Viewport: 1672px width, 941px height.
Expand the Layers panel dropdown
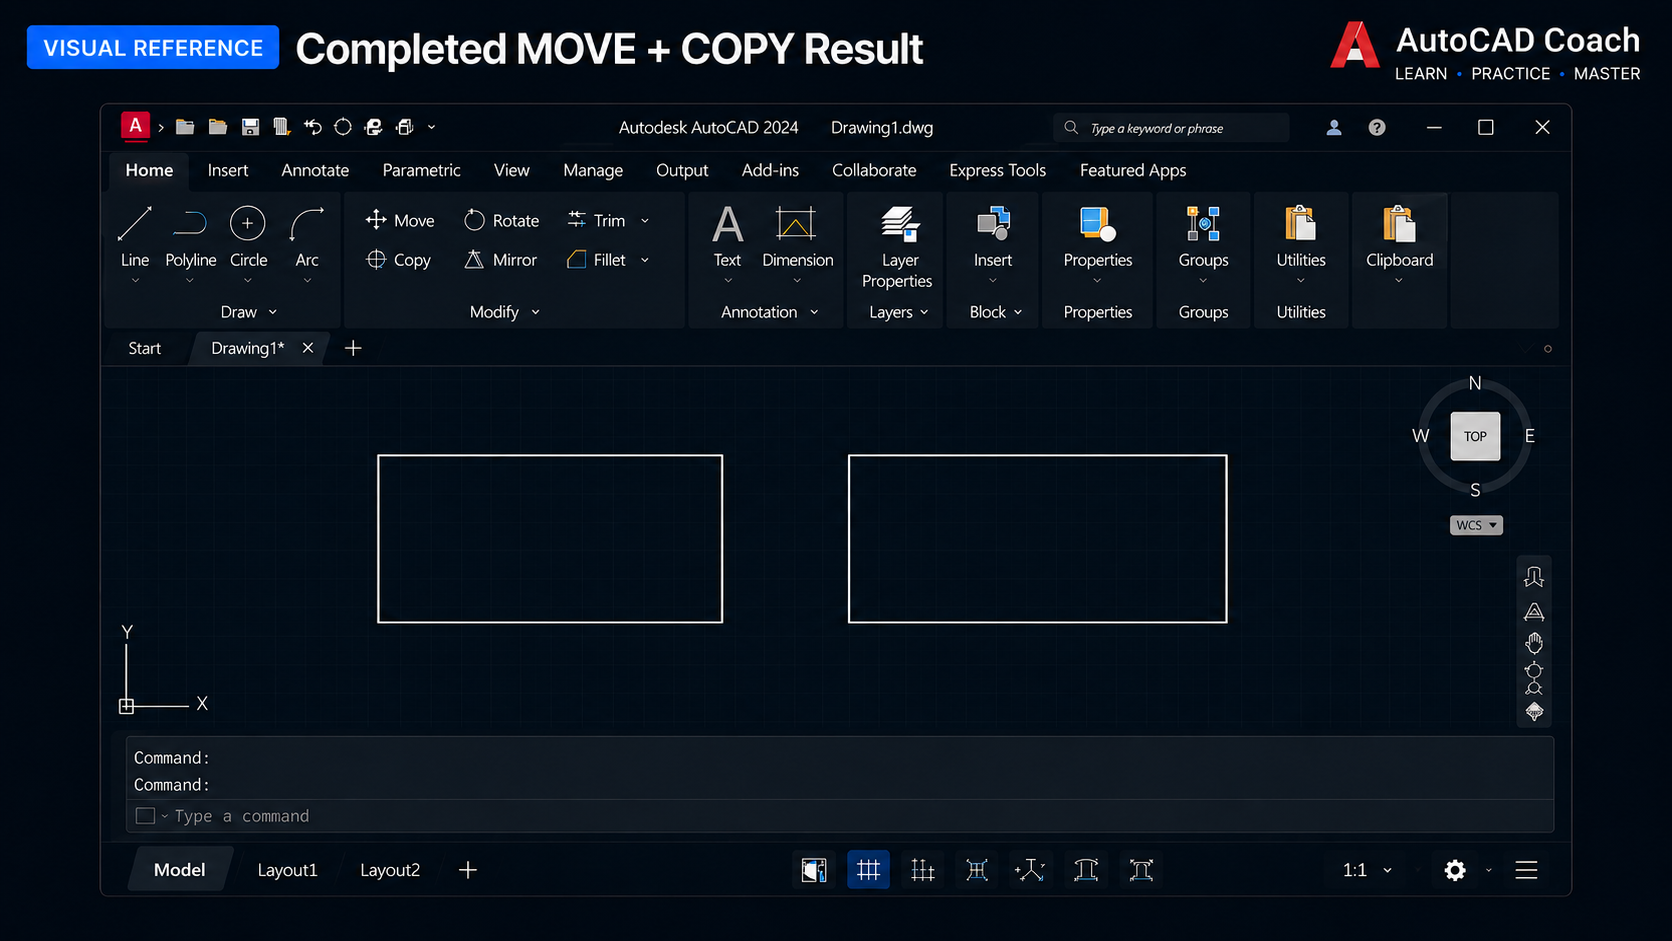click(x=899, y=312)
